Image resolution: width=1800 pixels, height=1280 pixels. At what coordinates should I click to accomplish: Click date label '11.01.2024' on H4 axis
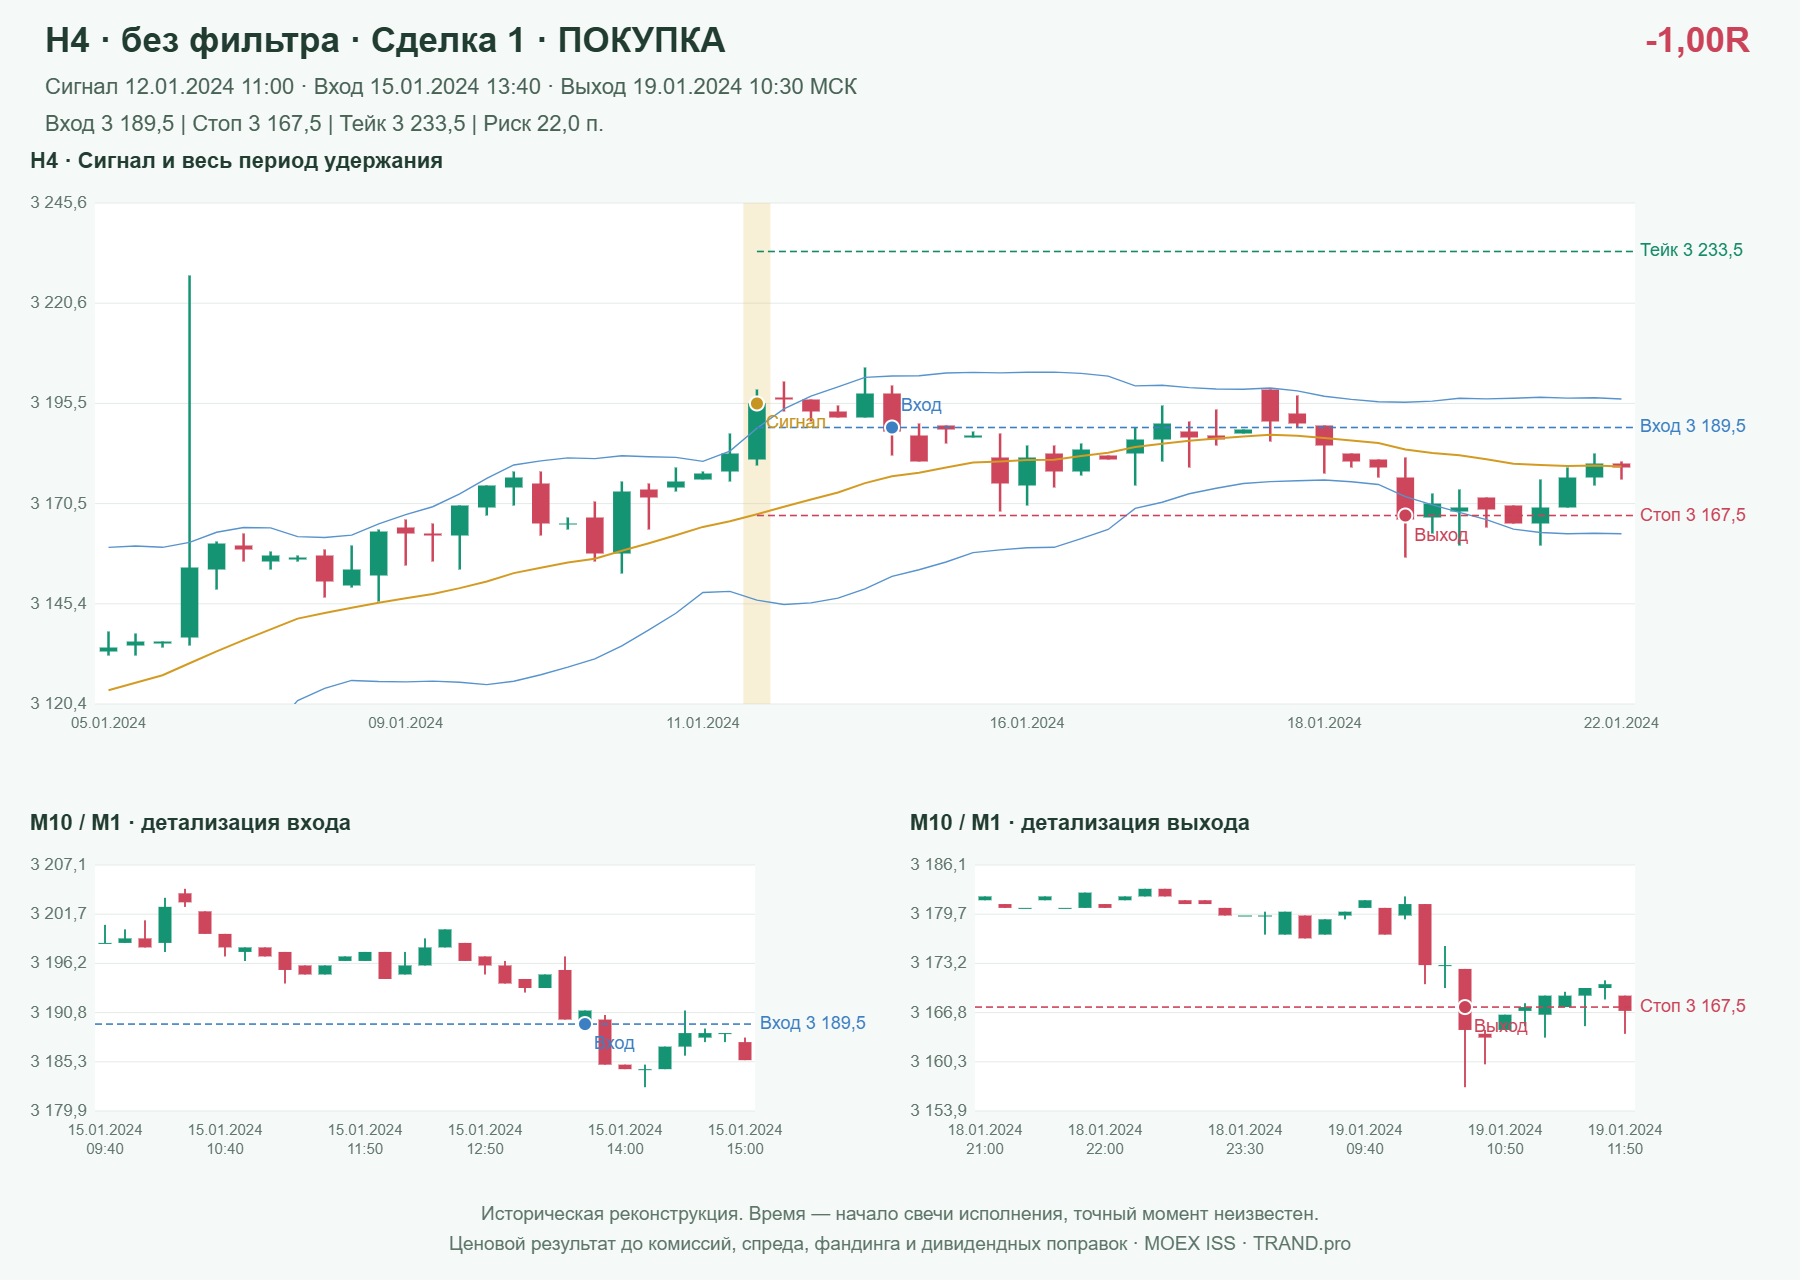point(703,723)
